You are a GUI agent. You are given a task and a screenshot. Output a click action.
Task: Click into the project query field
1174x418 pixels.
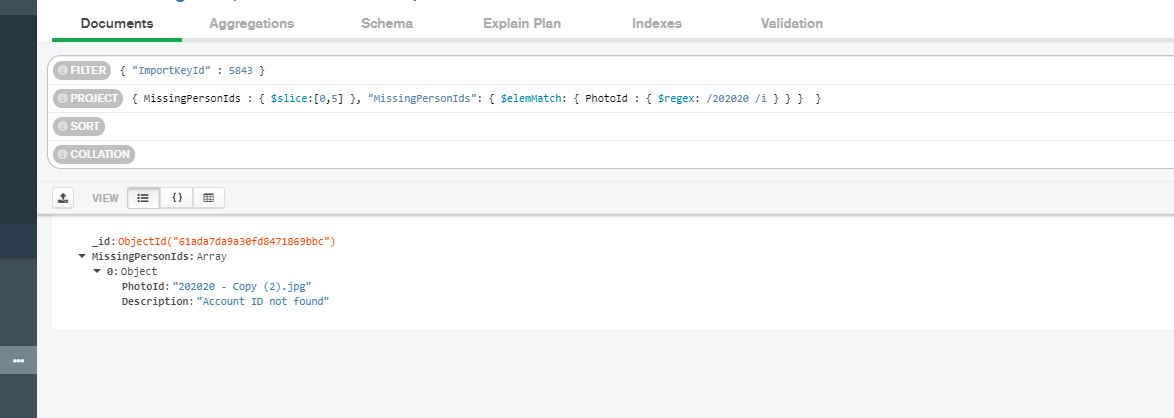pos(650,98)
